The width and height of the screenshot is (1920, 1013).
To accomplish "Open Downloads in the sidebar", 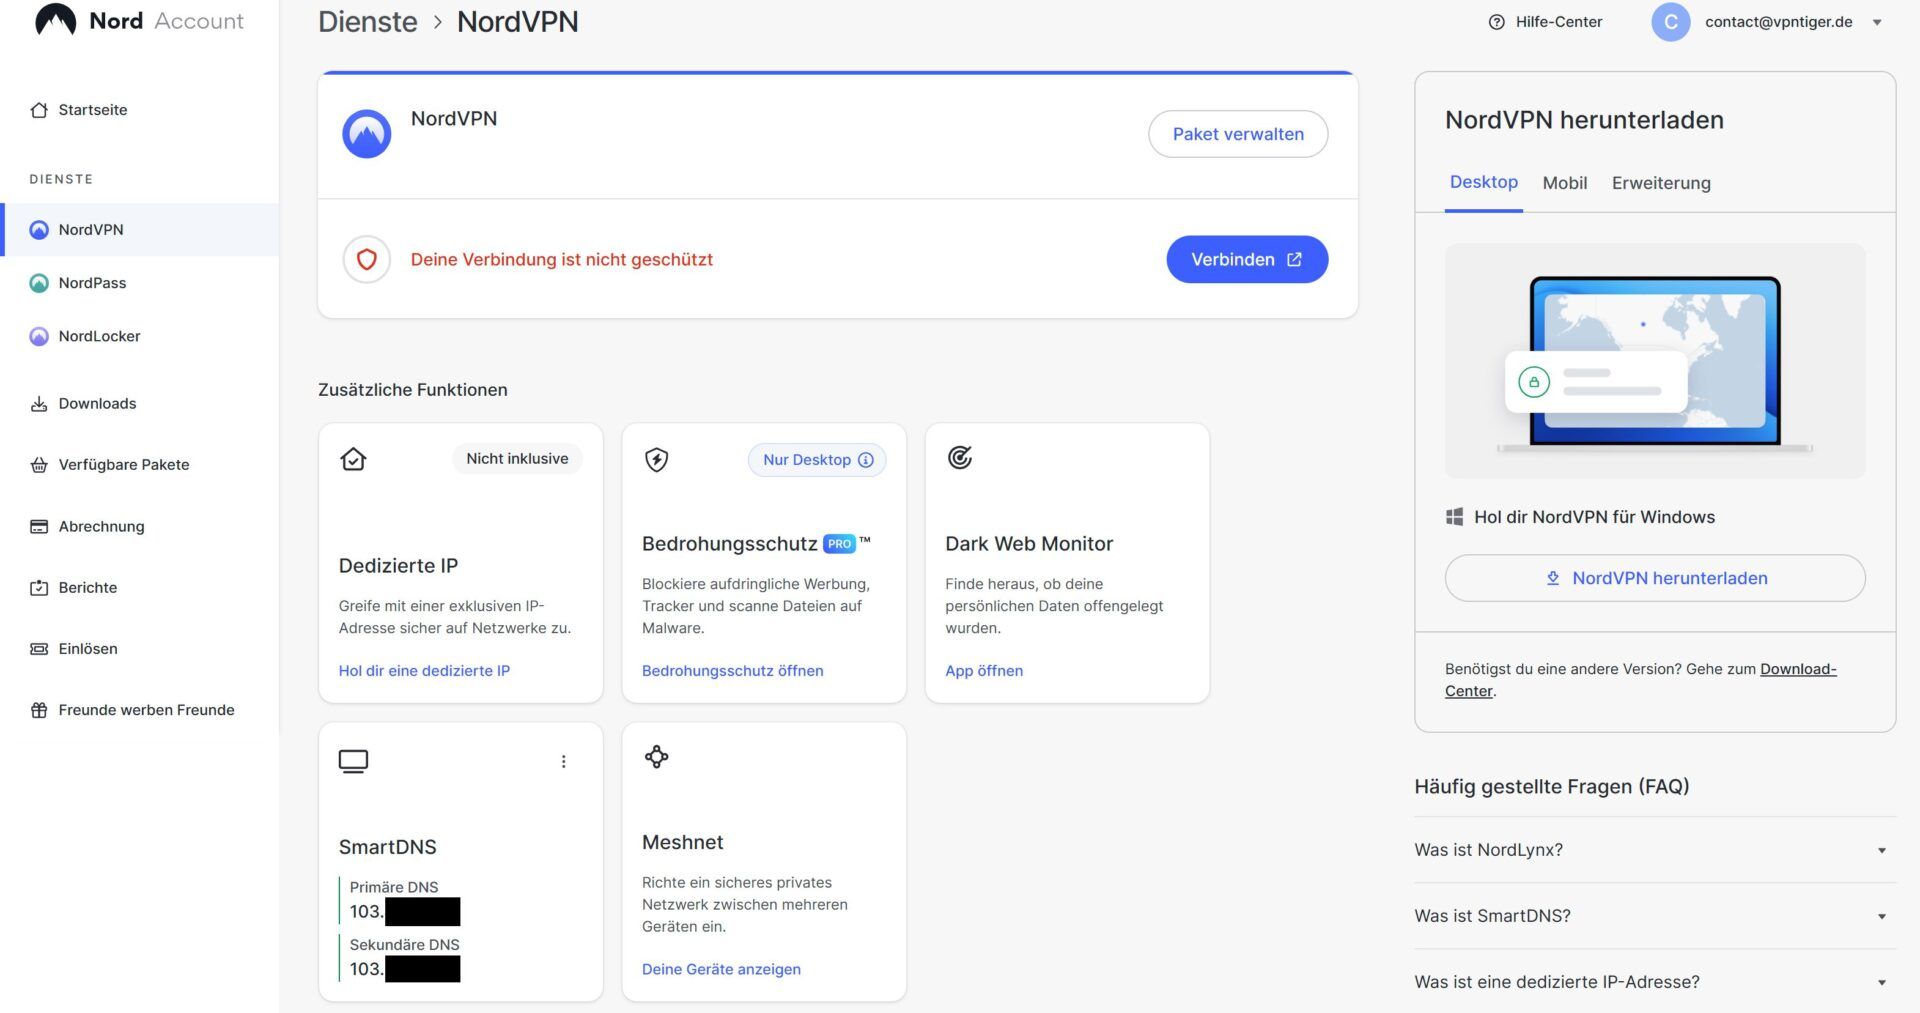I will coord(140,404).
